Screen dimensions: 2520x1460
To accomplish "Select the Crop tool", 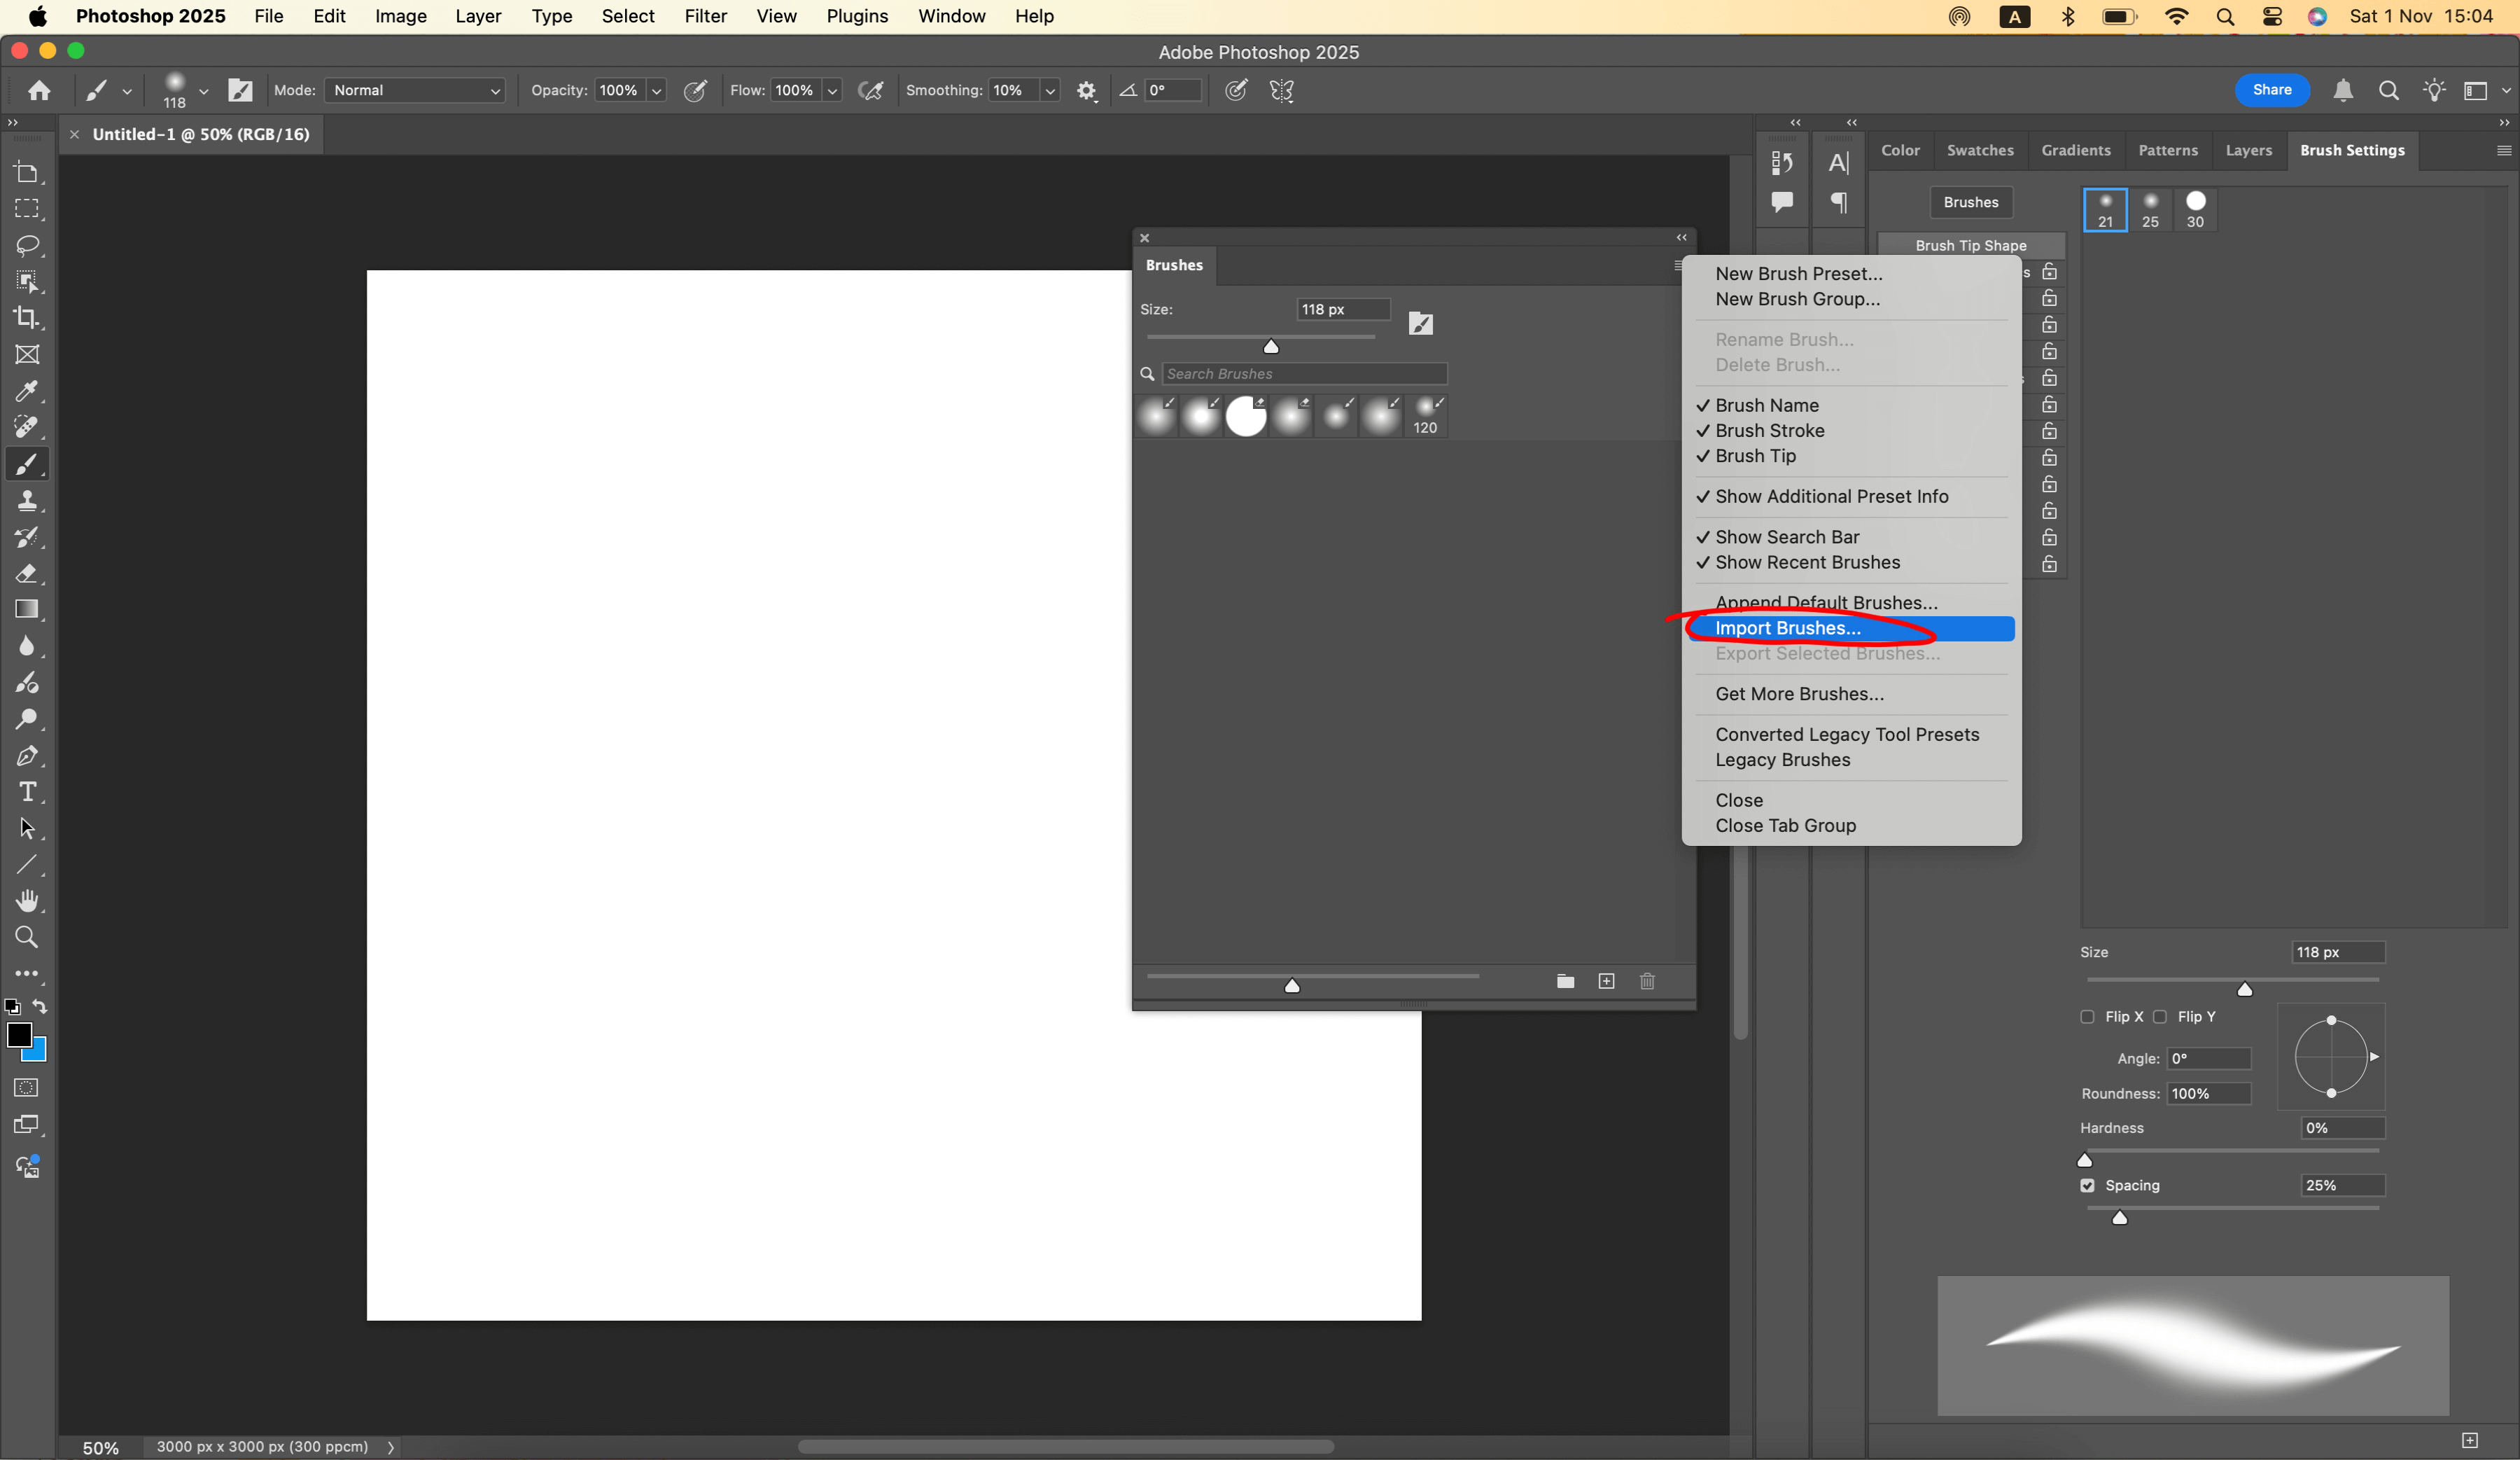I will coord(27,318).
